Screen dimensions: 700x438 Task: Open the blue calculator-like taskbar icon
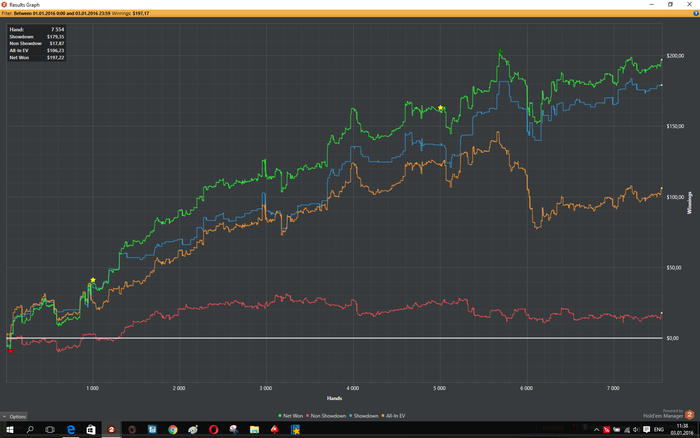point(152,429)
